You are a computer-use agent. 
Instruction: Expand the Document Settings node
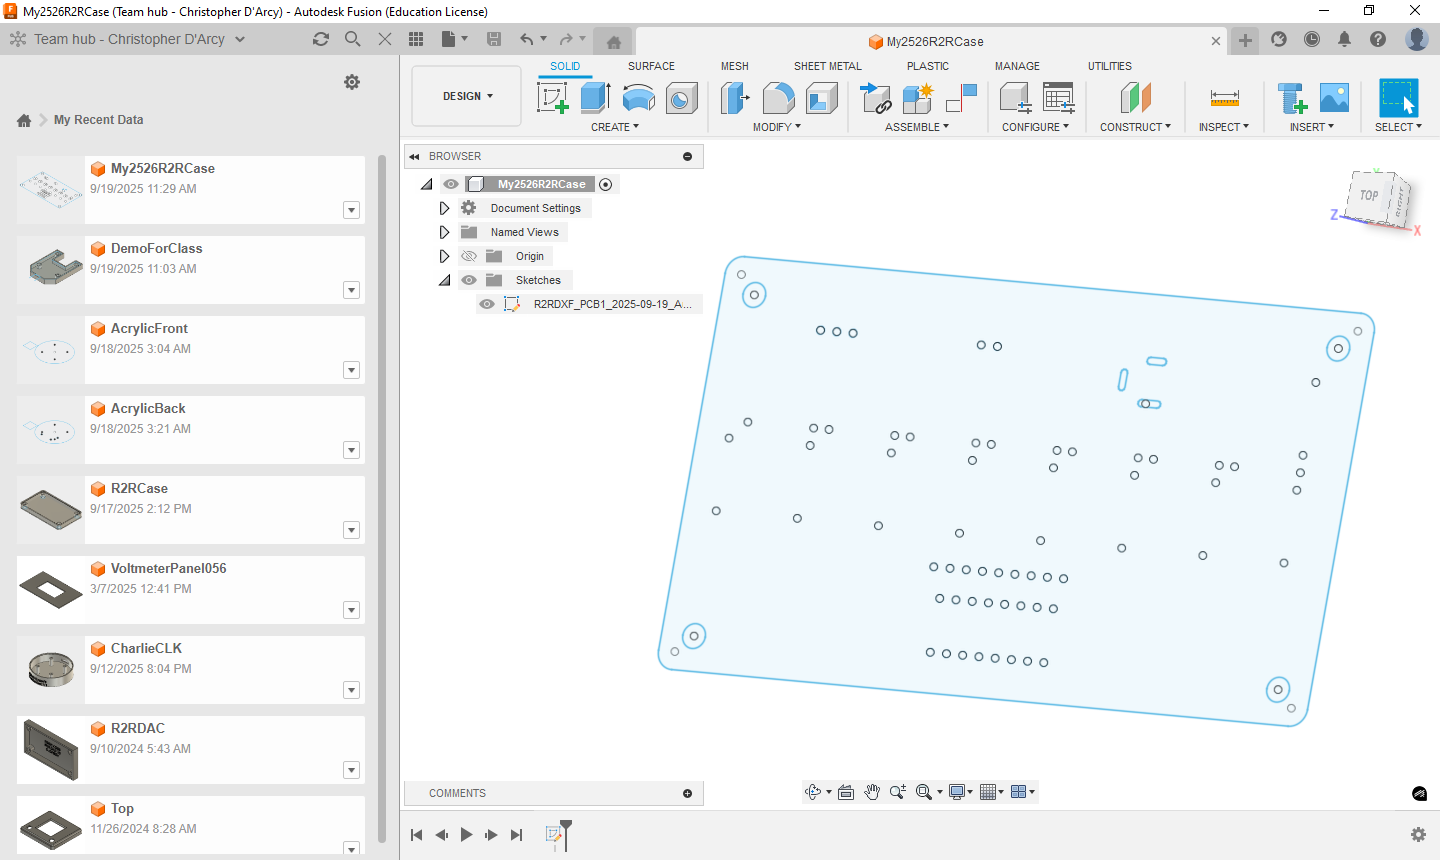[445, 208]
